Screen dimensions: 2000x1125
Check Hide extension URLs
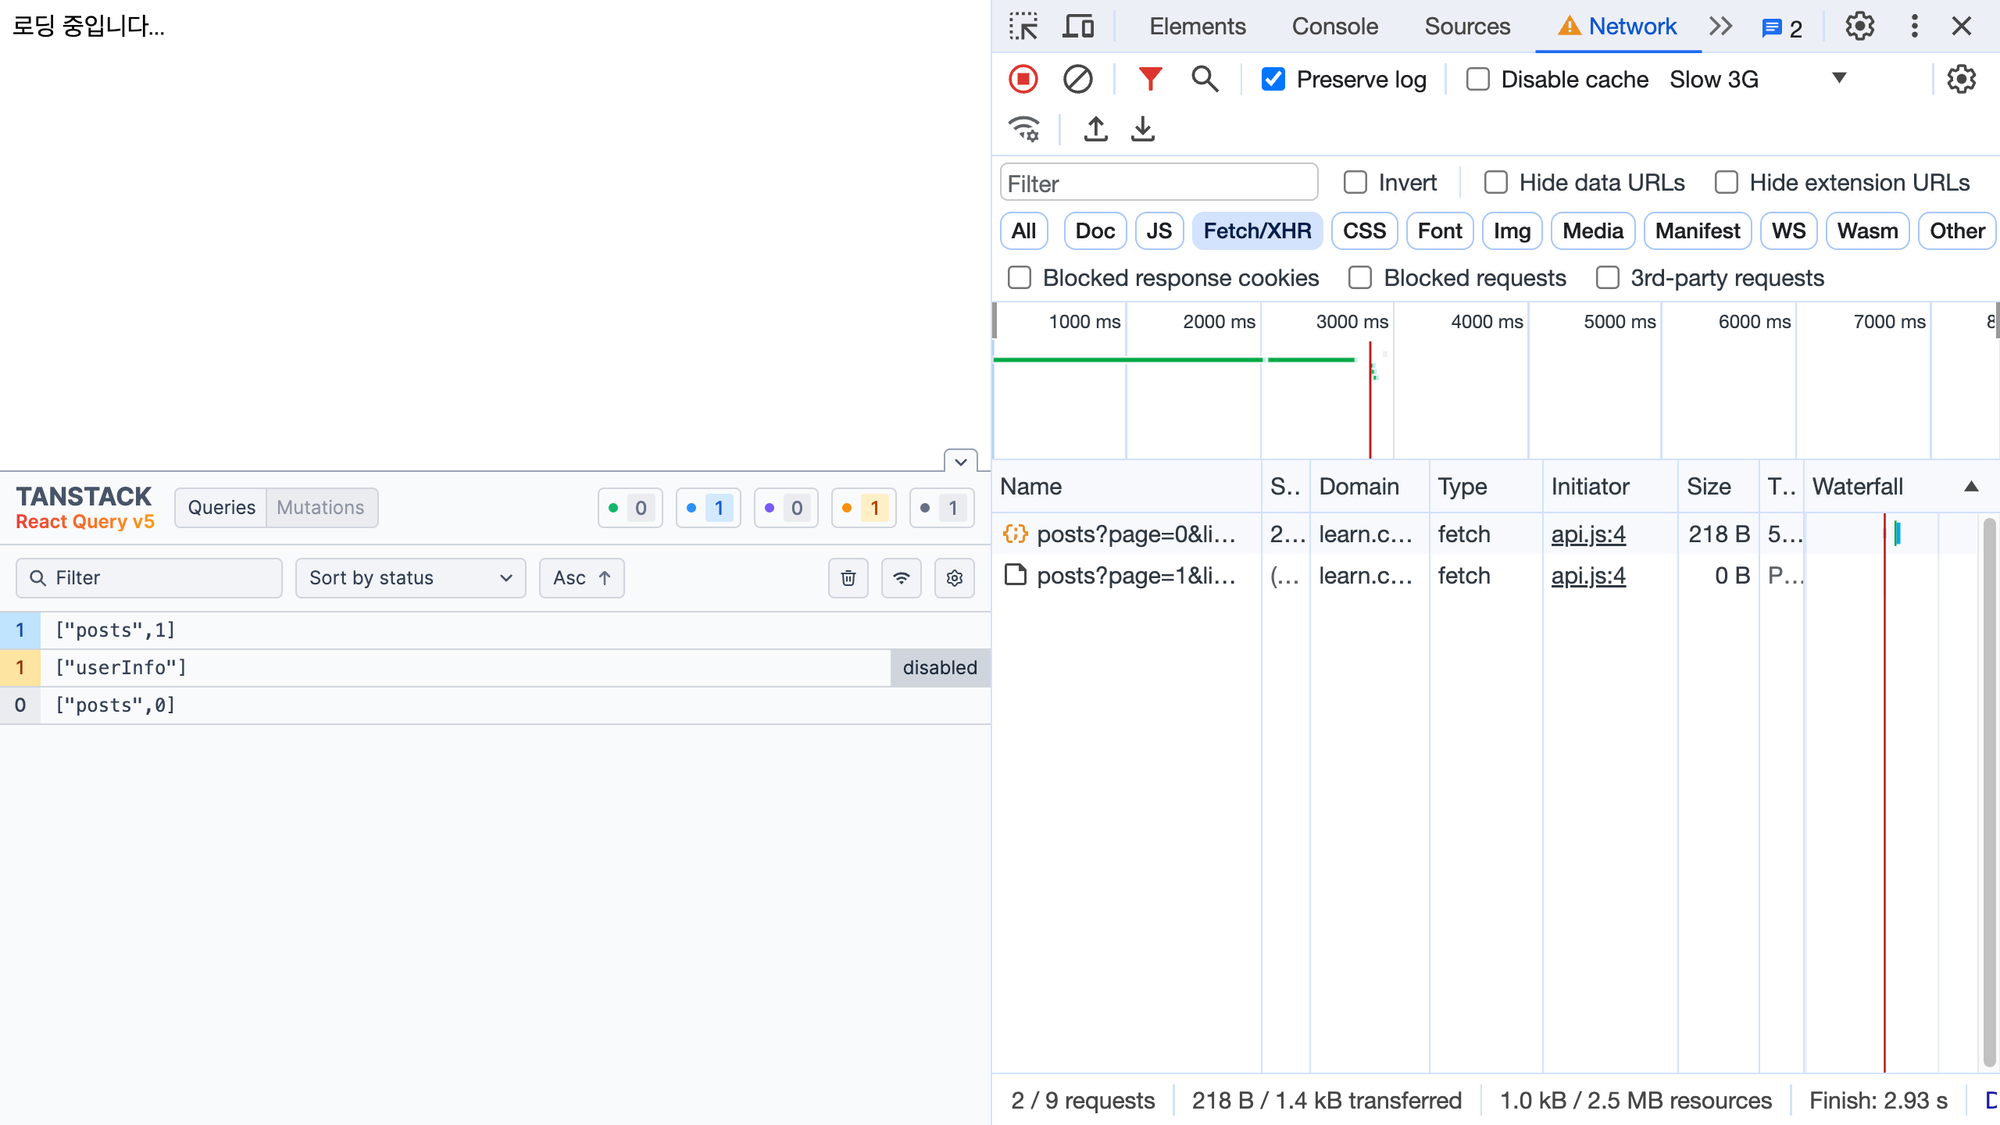(1726, 182)
